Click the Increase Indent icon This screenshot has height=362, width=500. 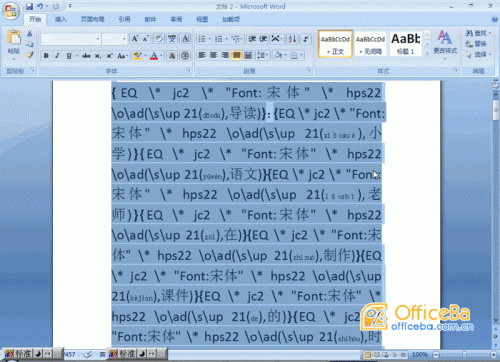click(x=263, y=39)
